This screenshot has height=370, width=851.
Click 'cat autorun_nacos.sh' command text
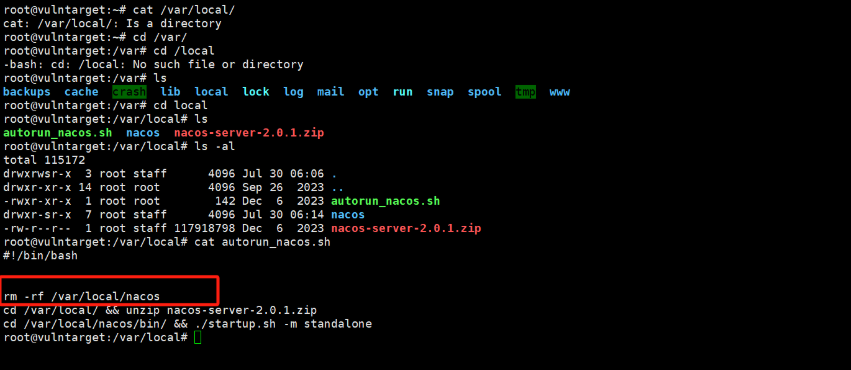tap(262, 242)
